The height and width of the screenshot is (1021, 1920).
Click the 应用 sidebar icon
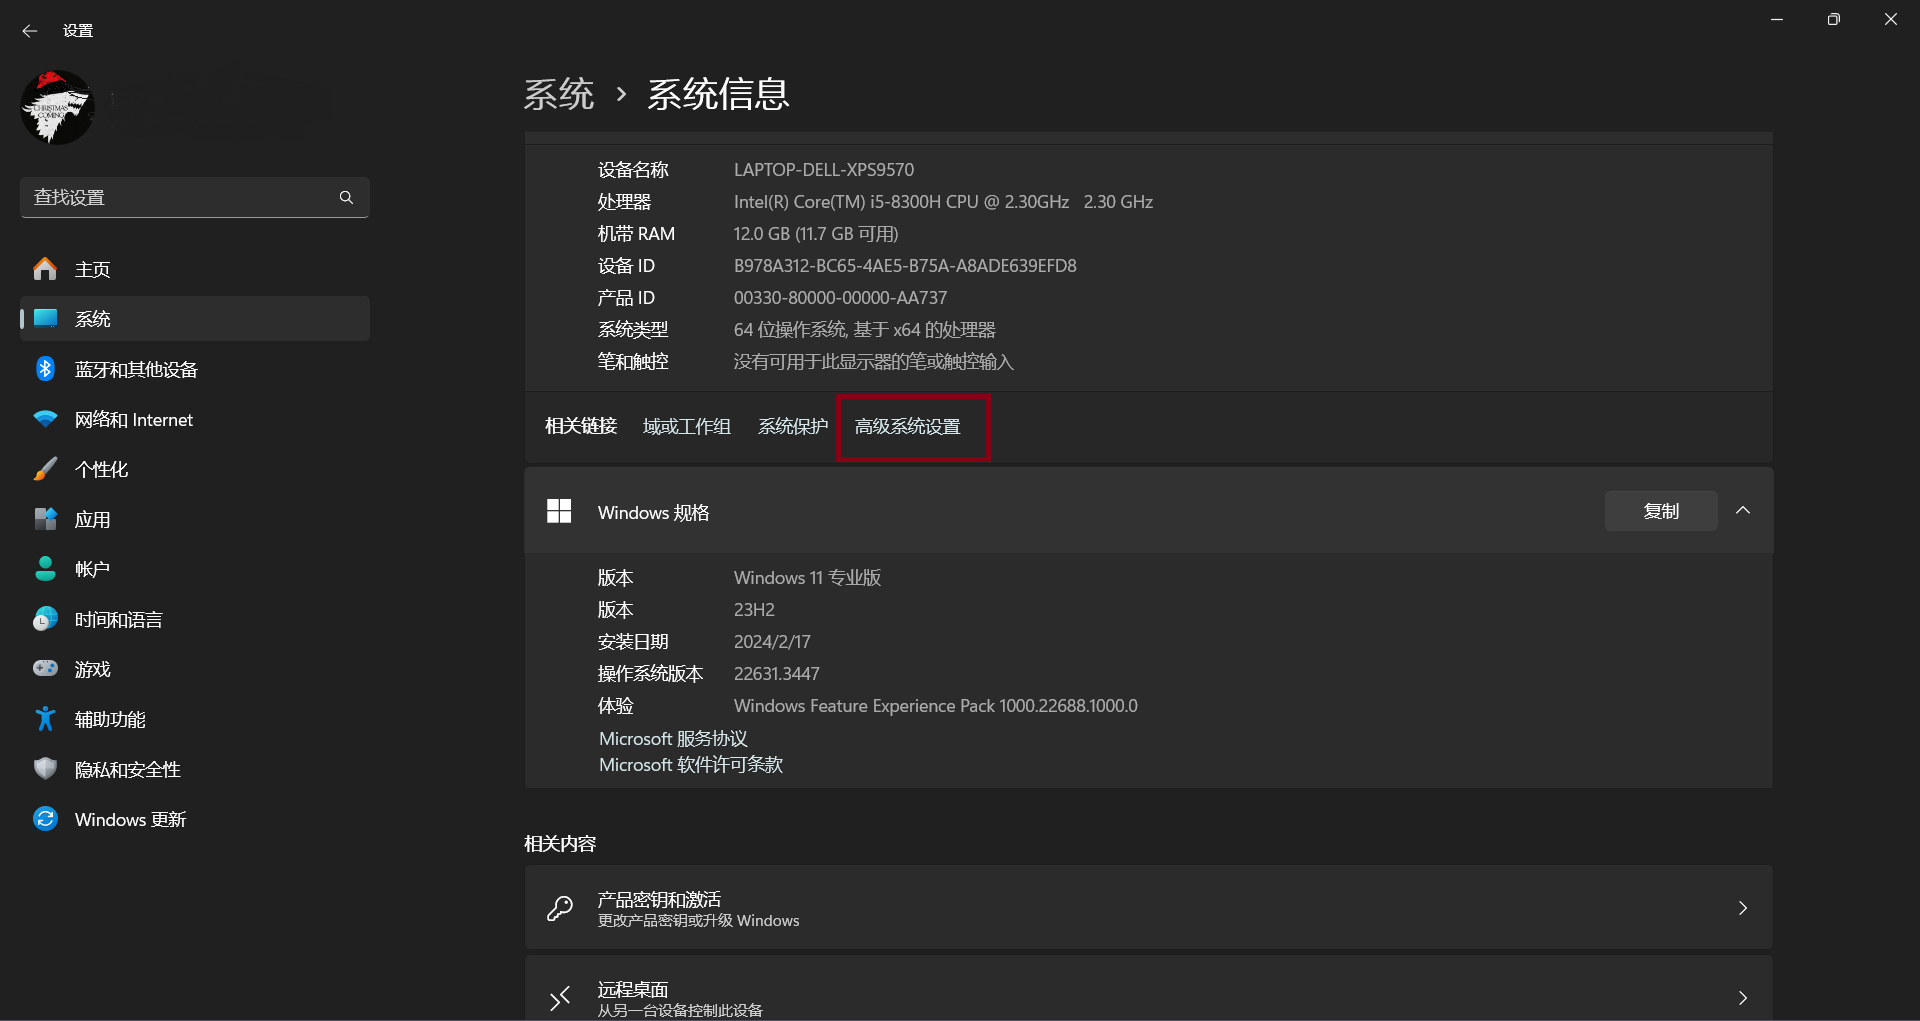pos(45,519)
